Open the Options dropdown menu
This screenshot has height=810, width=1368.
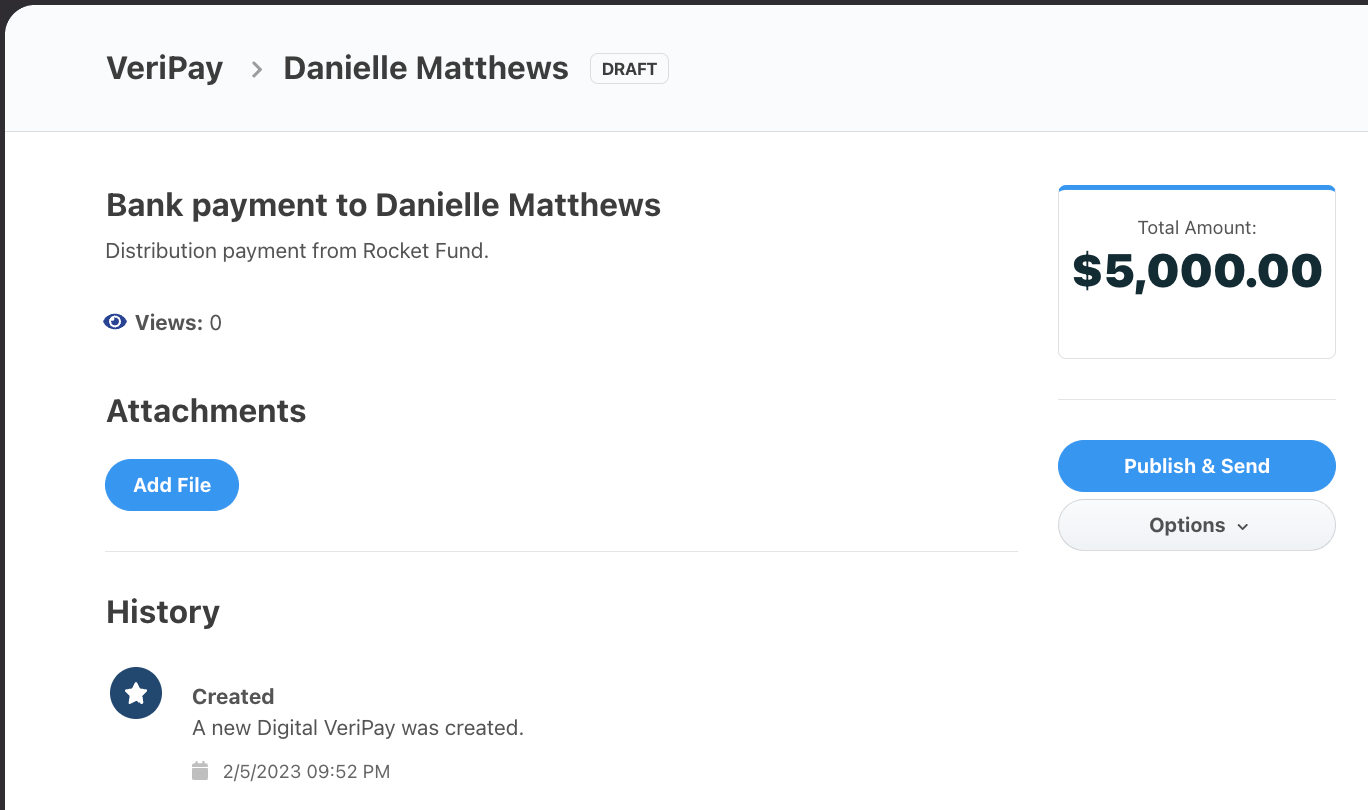pyautogui.click(x=1196, y=524)
